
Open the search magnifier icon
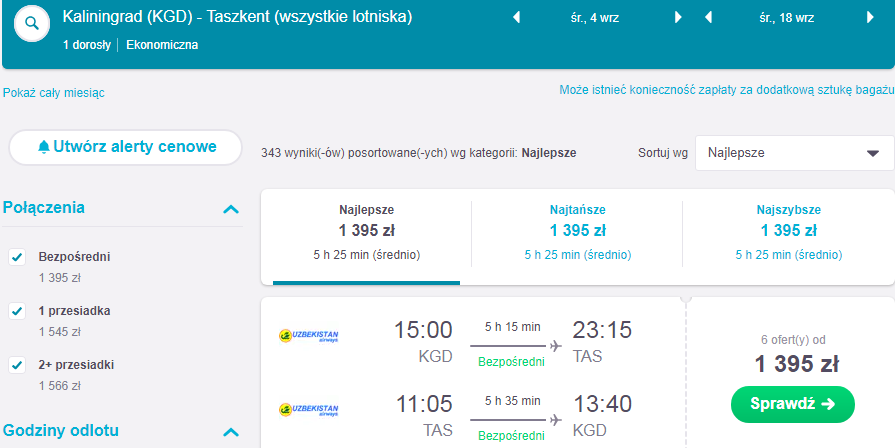[32, 24]
